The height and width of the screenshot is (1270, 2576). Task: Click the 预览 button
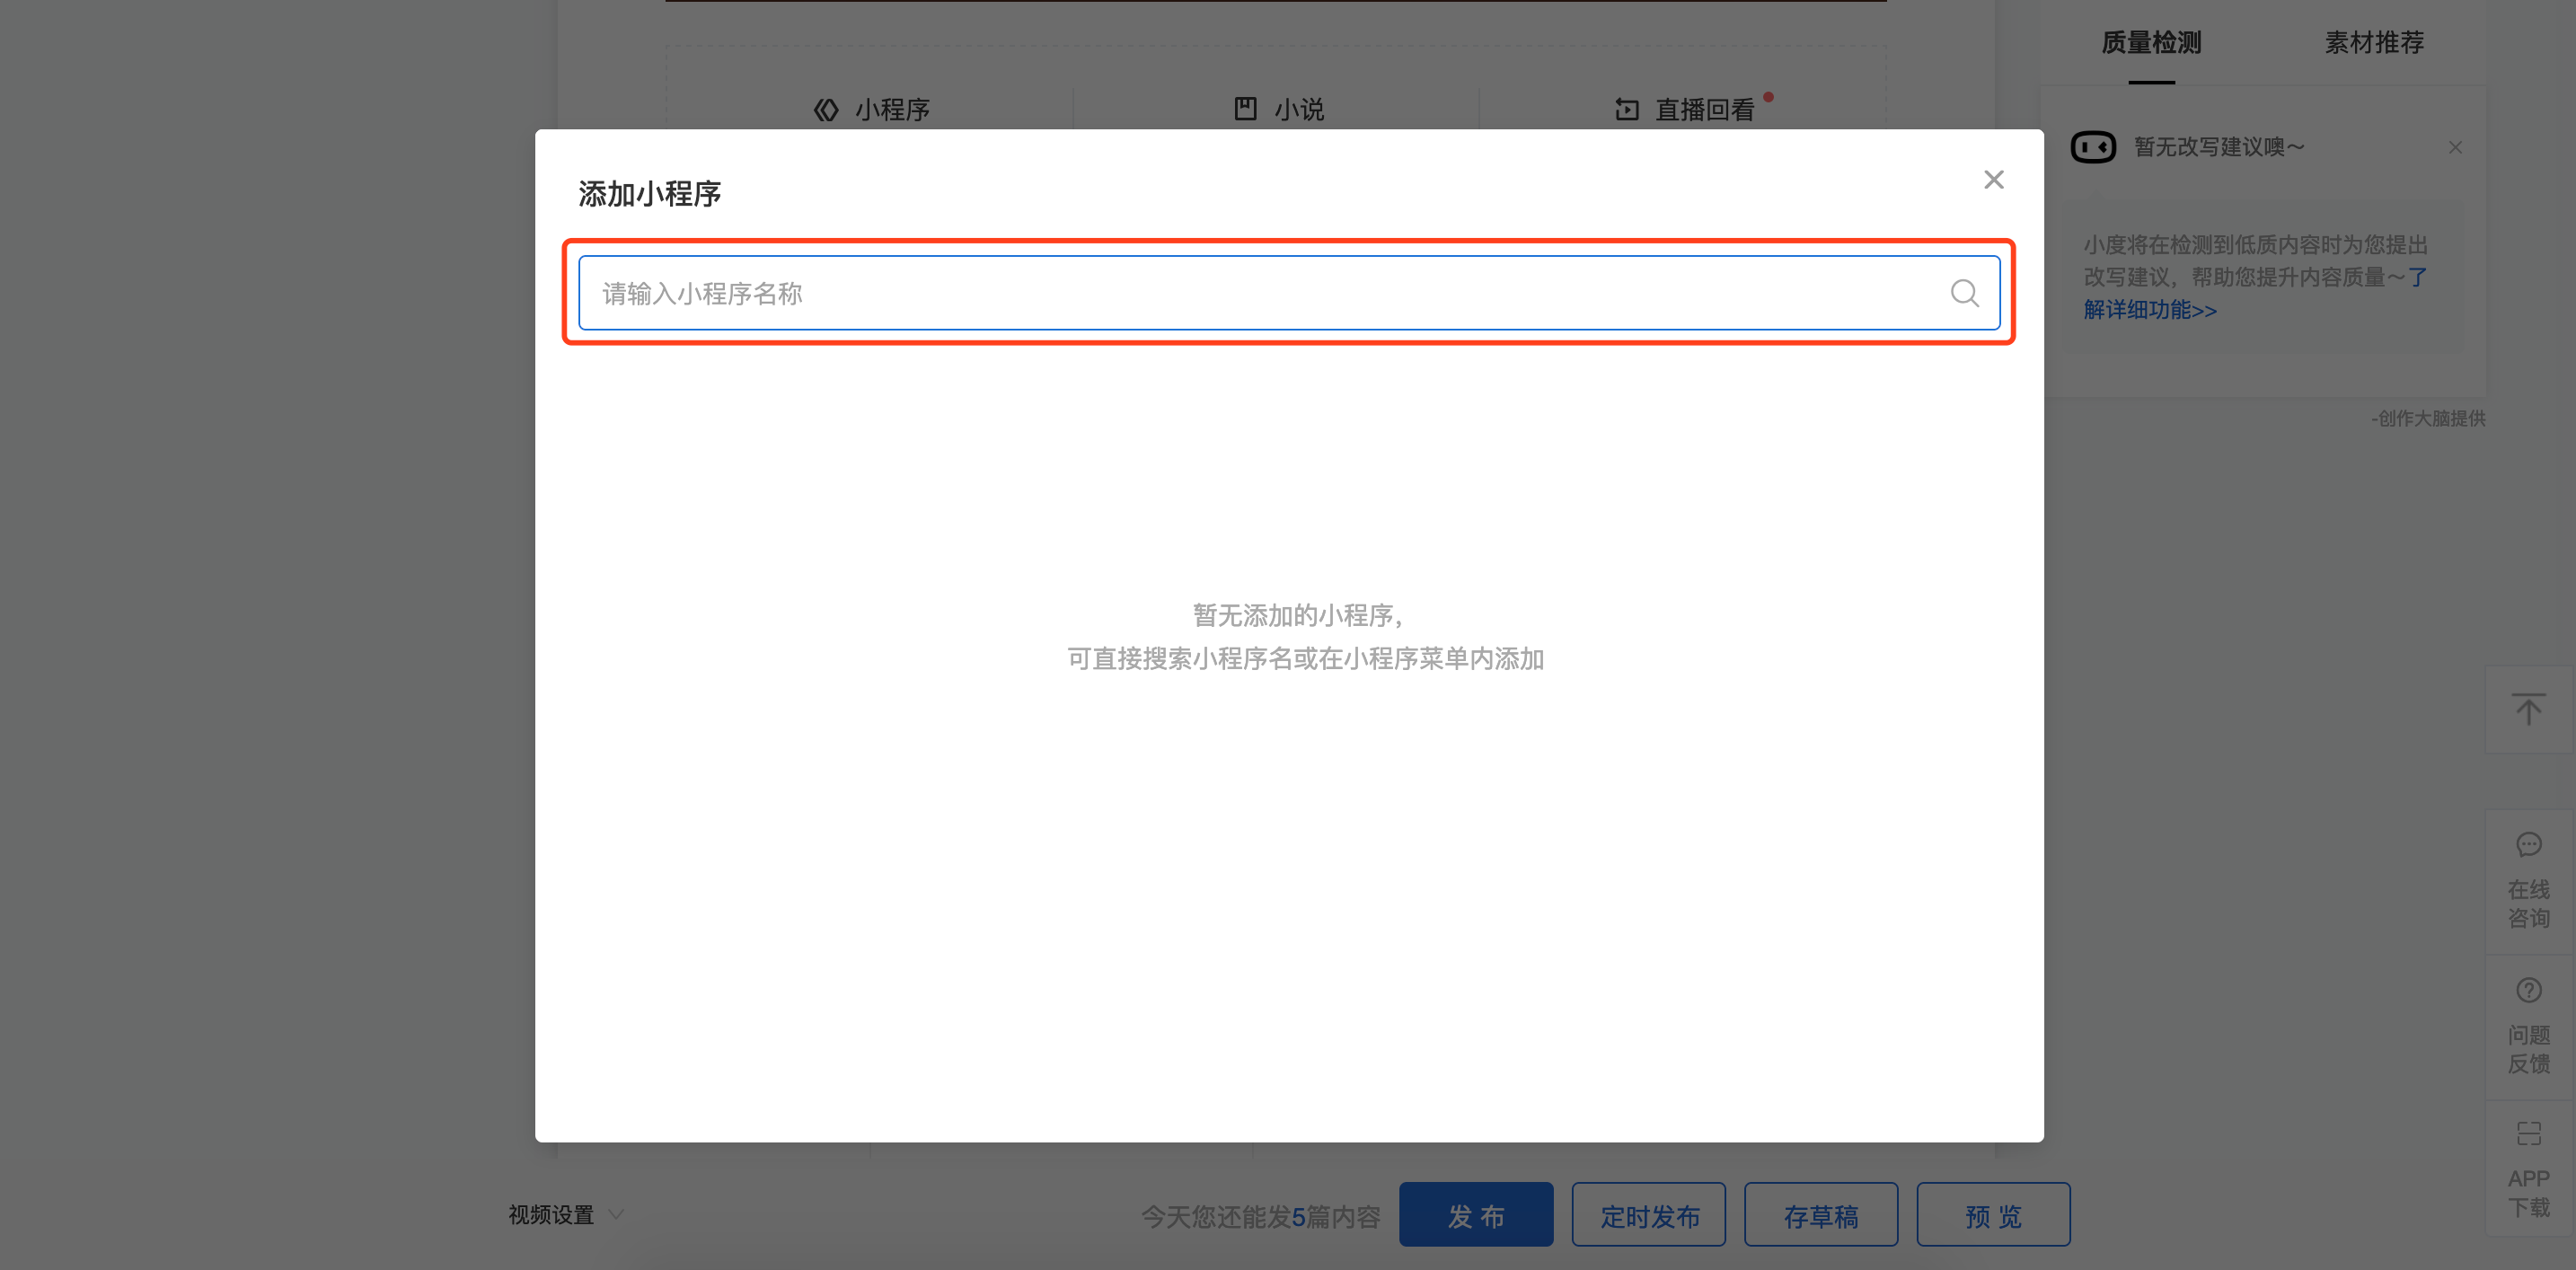click(1992, 1215)
